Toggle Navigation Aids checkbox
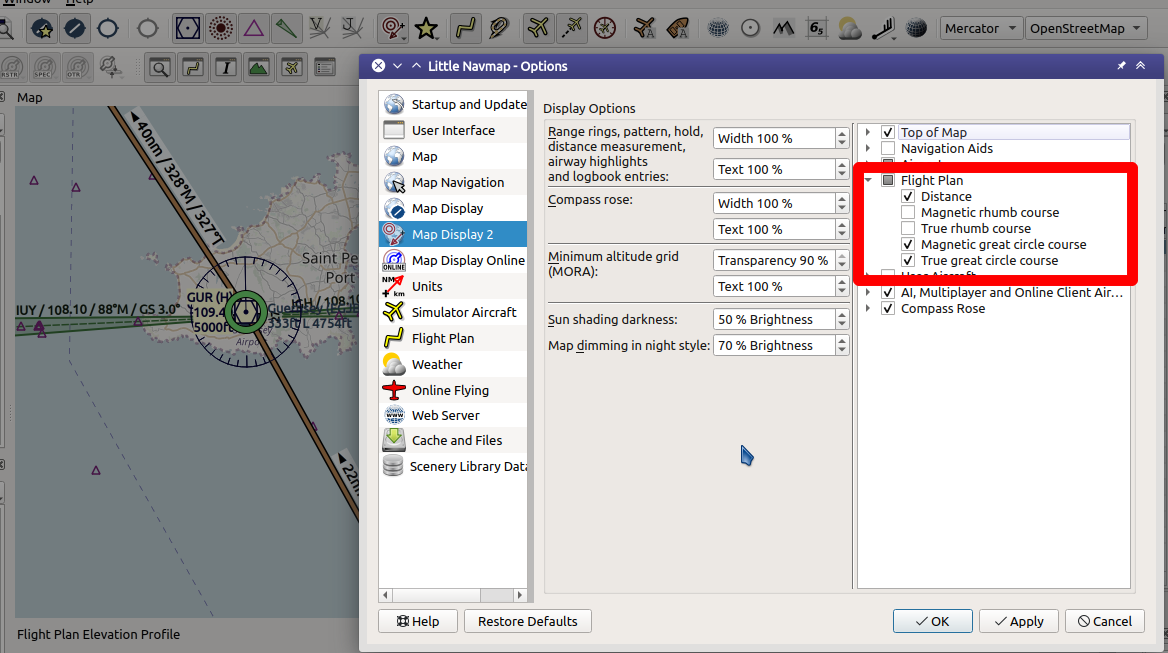The image size is (1168, 653). [888, 148]
